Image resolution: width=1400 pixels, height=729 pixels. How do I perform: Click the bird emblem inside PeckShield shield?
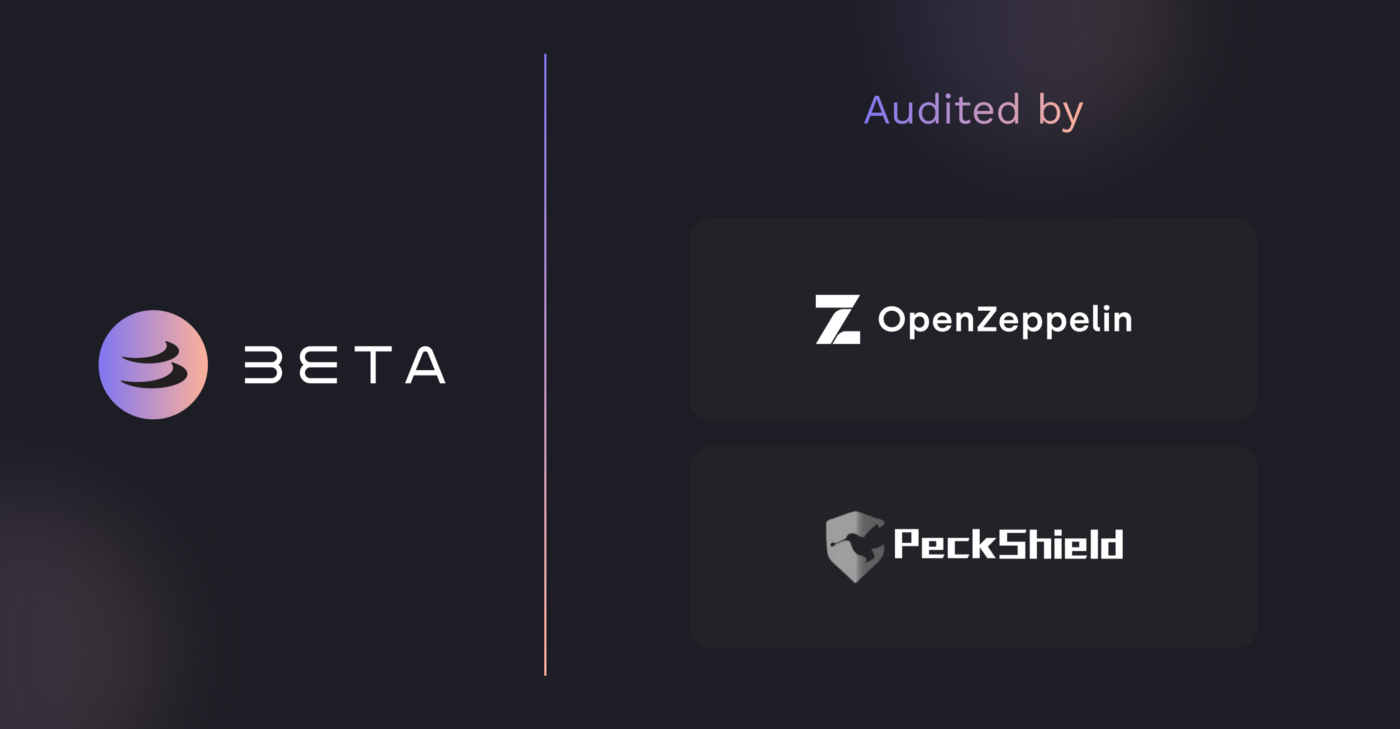click(855, 543)
